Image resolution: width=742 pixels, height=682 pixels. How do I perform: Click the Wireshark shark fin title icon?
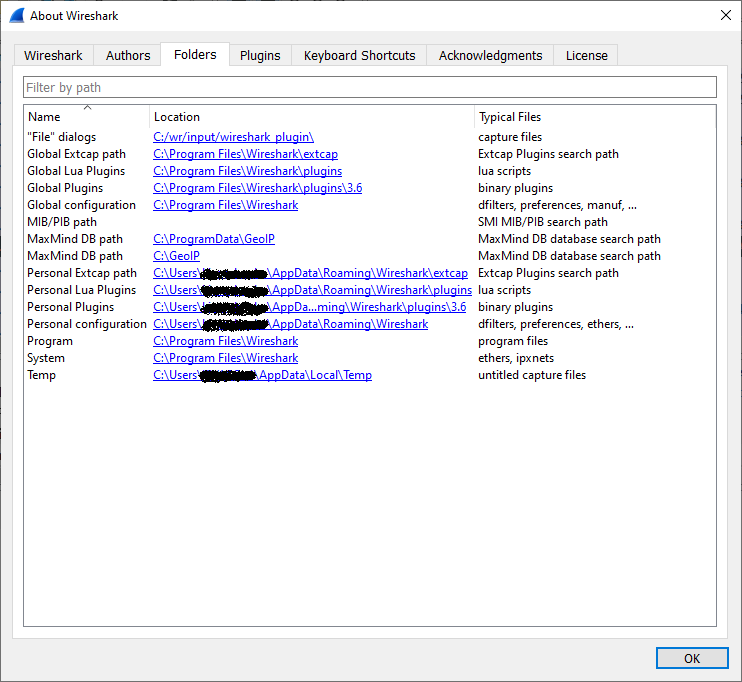pos(17,16)
